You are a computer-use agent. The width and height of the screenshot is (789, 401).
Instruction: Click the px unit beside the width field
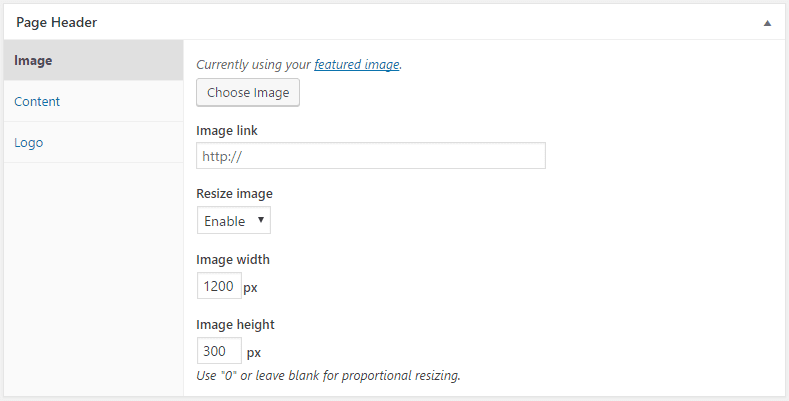(x=251, y=288)
